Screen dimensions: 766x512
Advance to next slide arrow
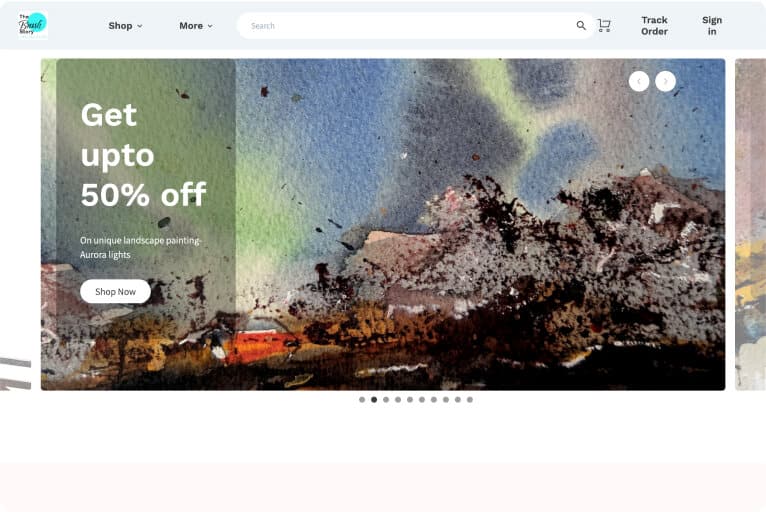pyautogui.click(x=665, y=81)
